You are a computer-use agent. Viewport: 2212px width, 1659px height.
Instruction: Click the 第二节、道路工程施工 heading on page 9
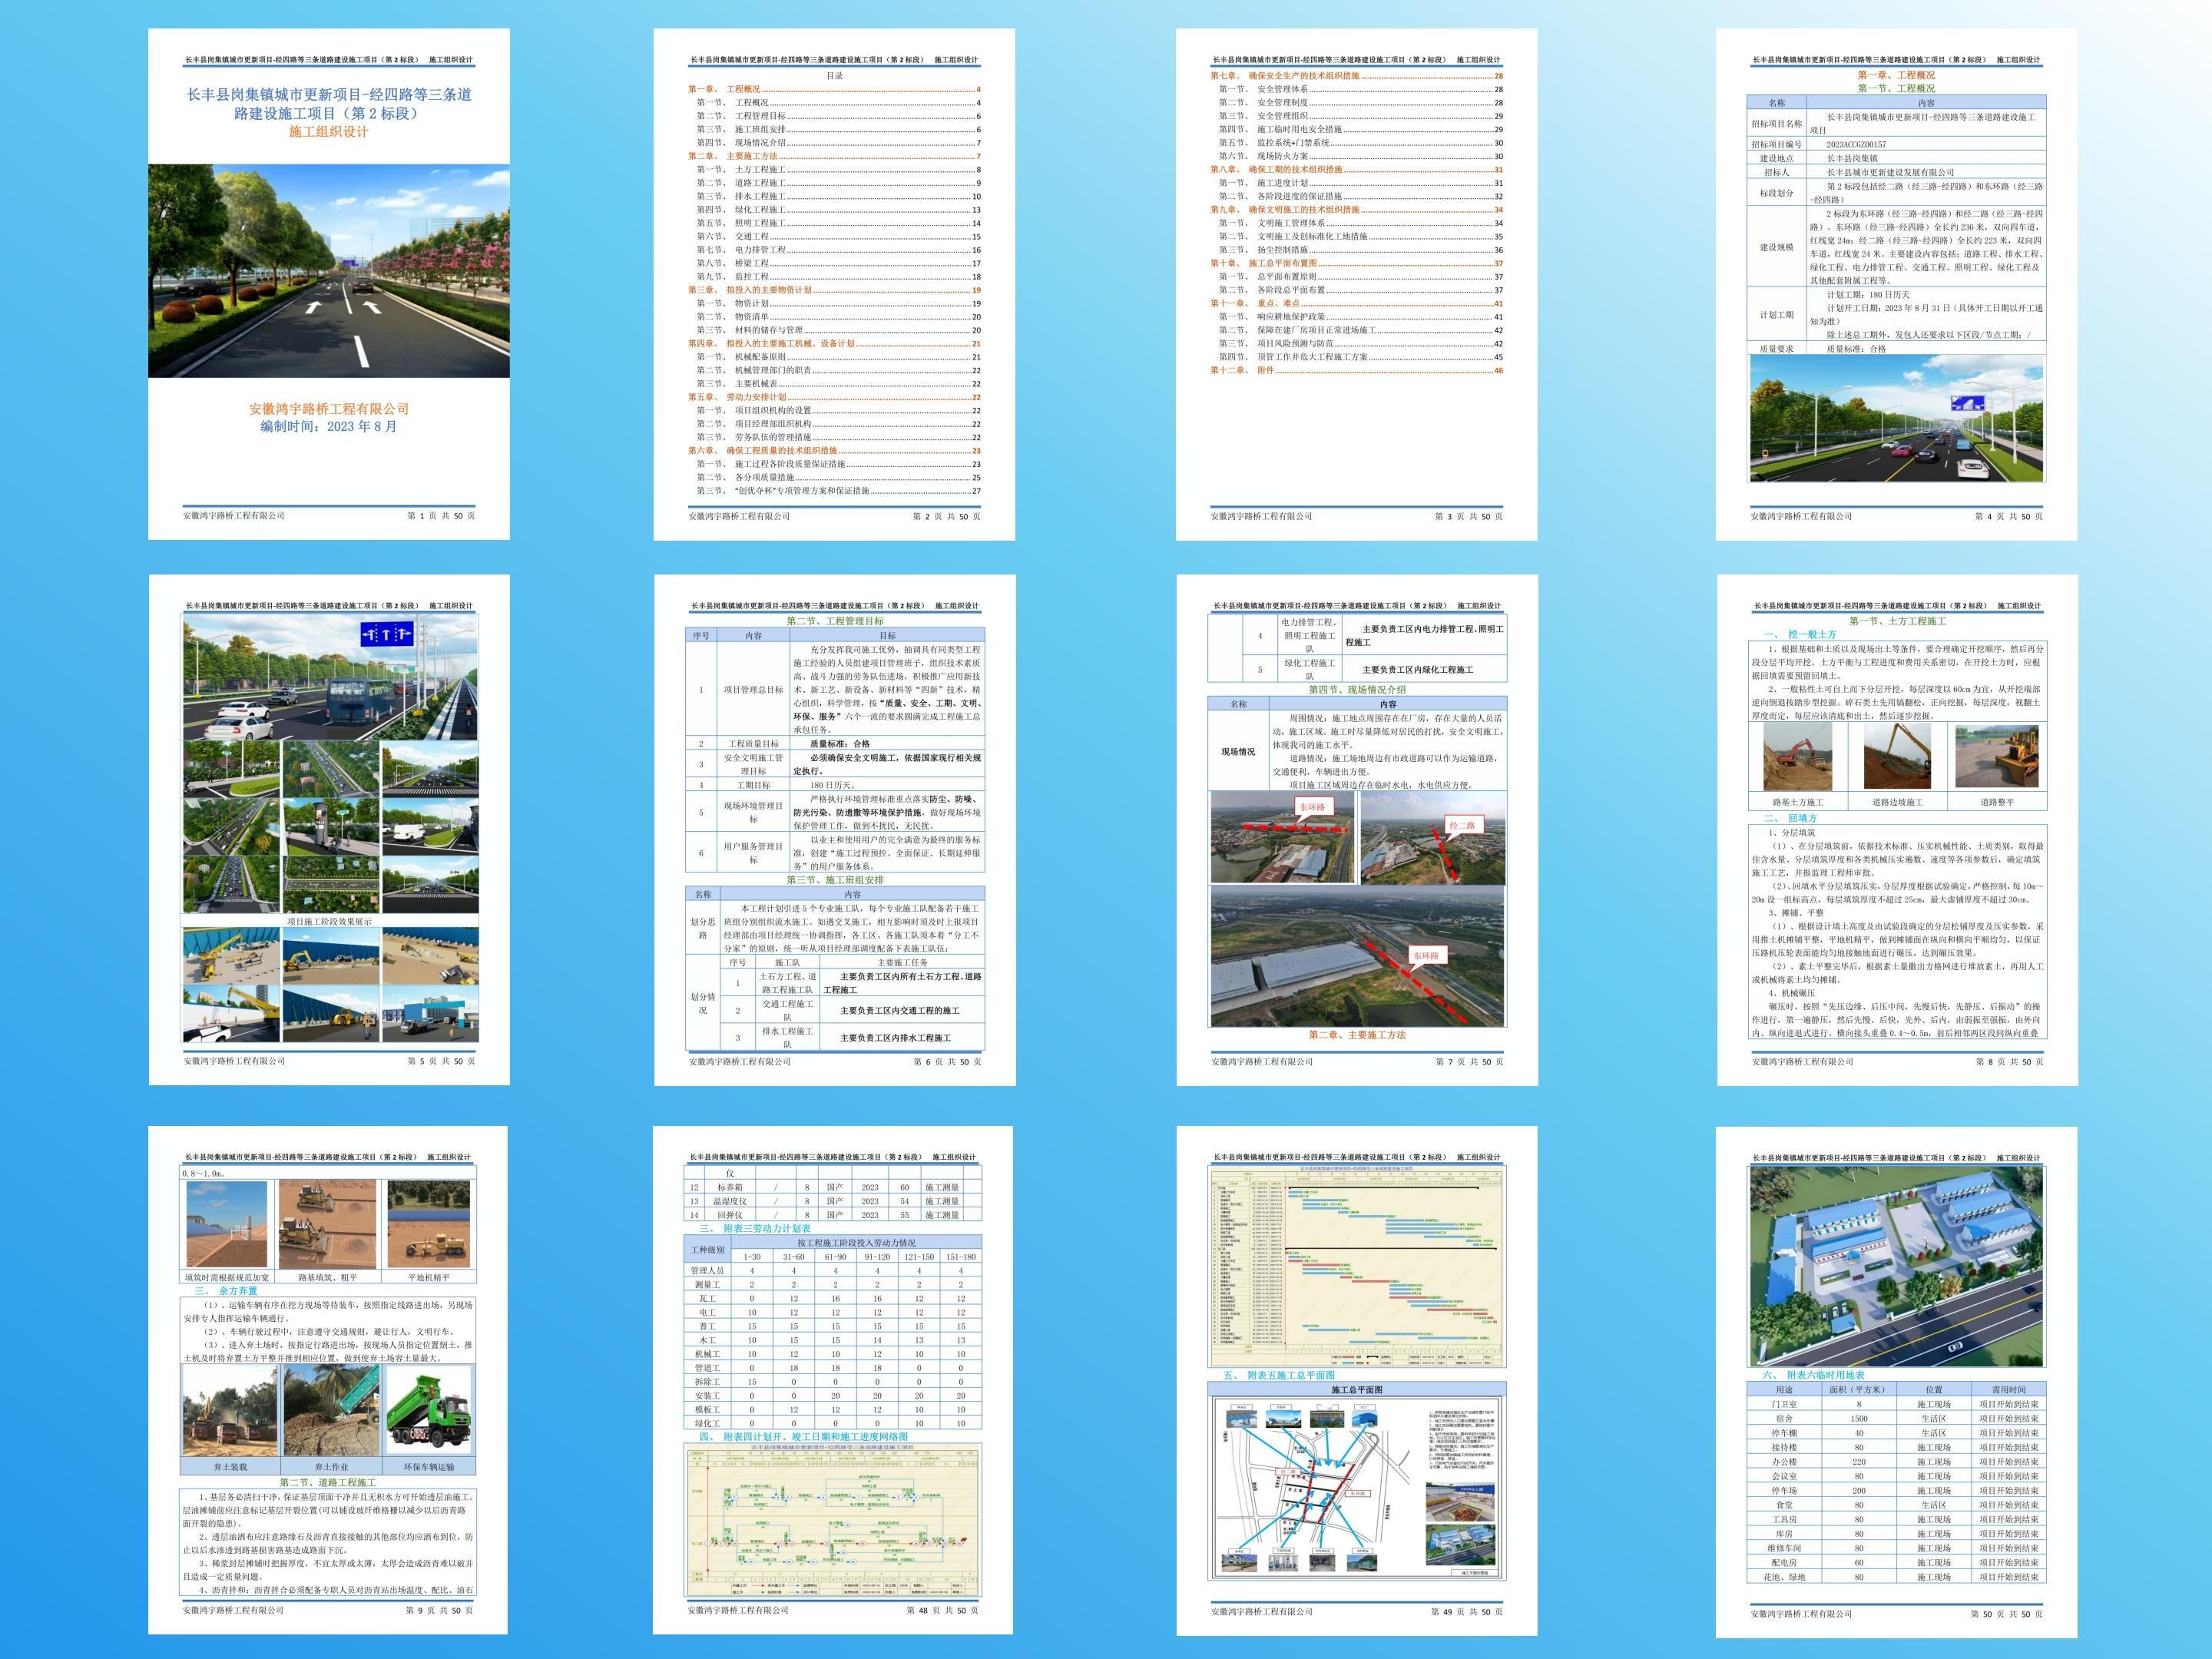[328, 1483]
